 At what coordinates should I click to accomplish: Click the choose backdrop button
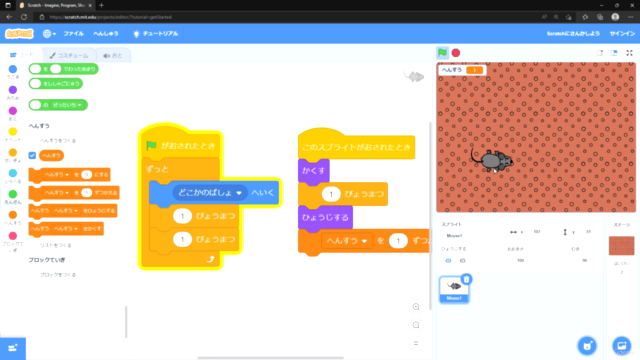[622, 346]
